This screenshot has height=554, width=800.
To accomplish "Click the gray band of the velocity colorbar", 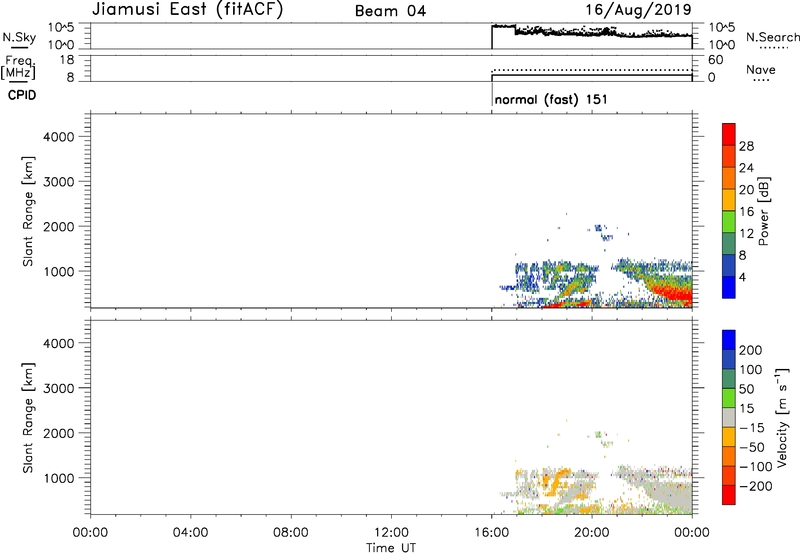I will 729,417.
